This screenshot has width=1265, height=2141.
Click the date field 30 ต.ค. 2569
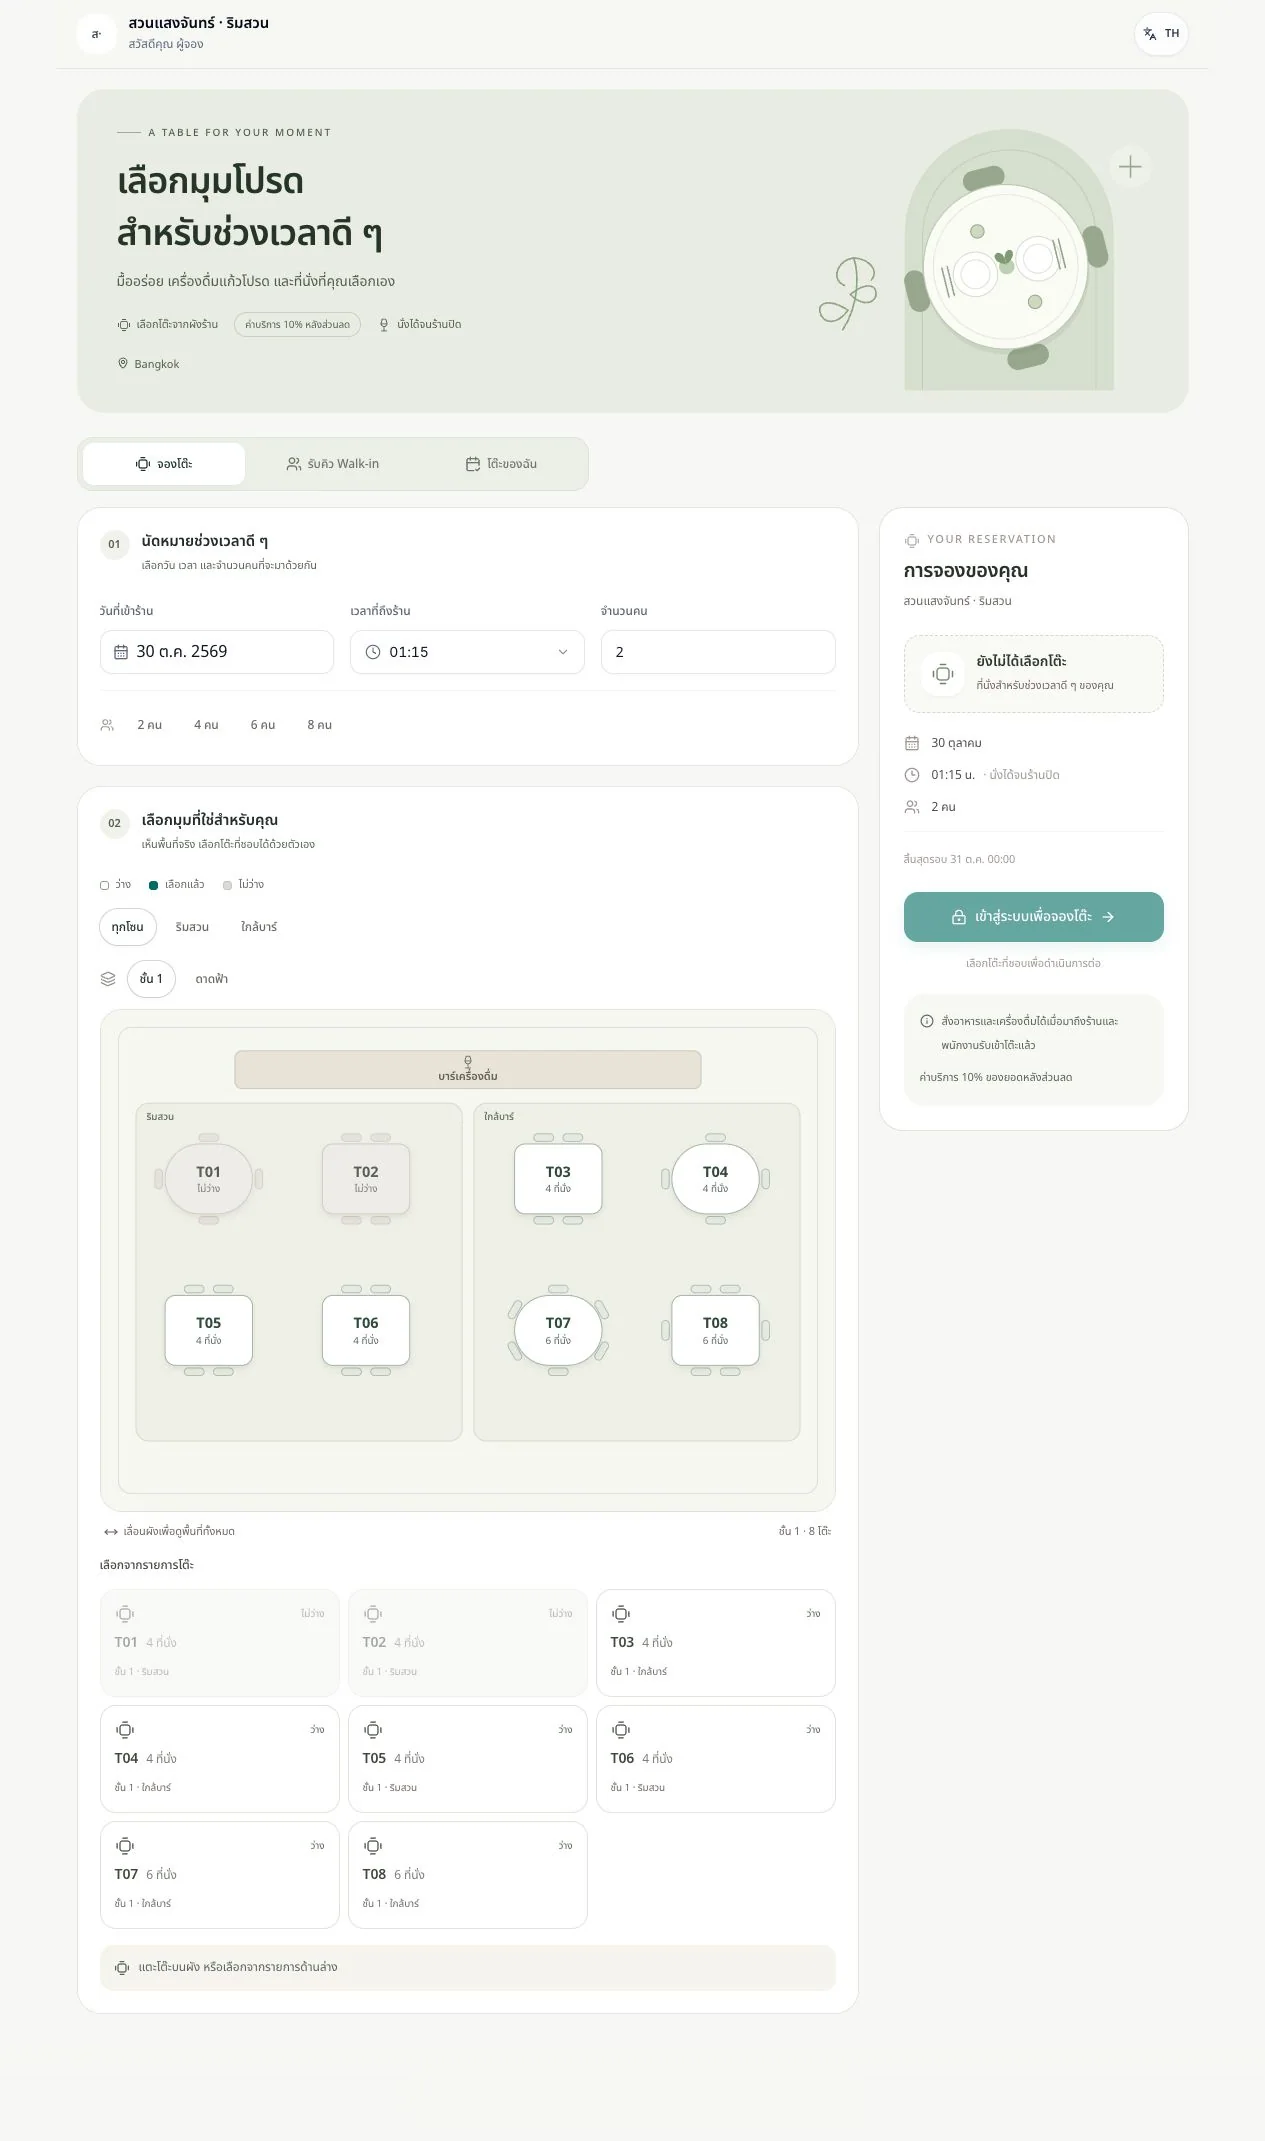(x=217, y=652)
